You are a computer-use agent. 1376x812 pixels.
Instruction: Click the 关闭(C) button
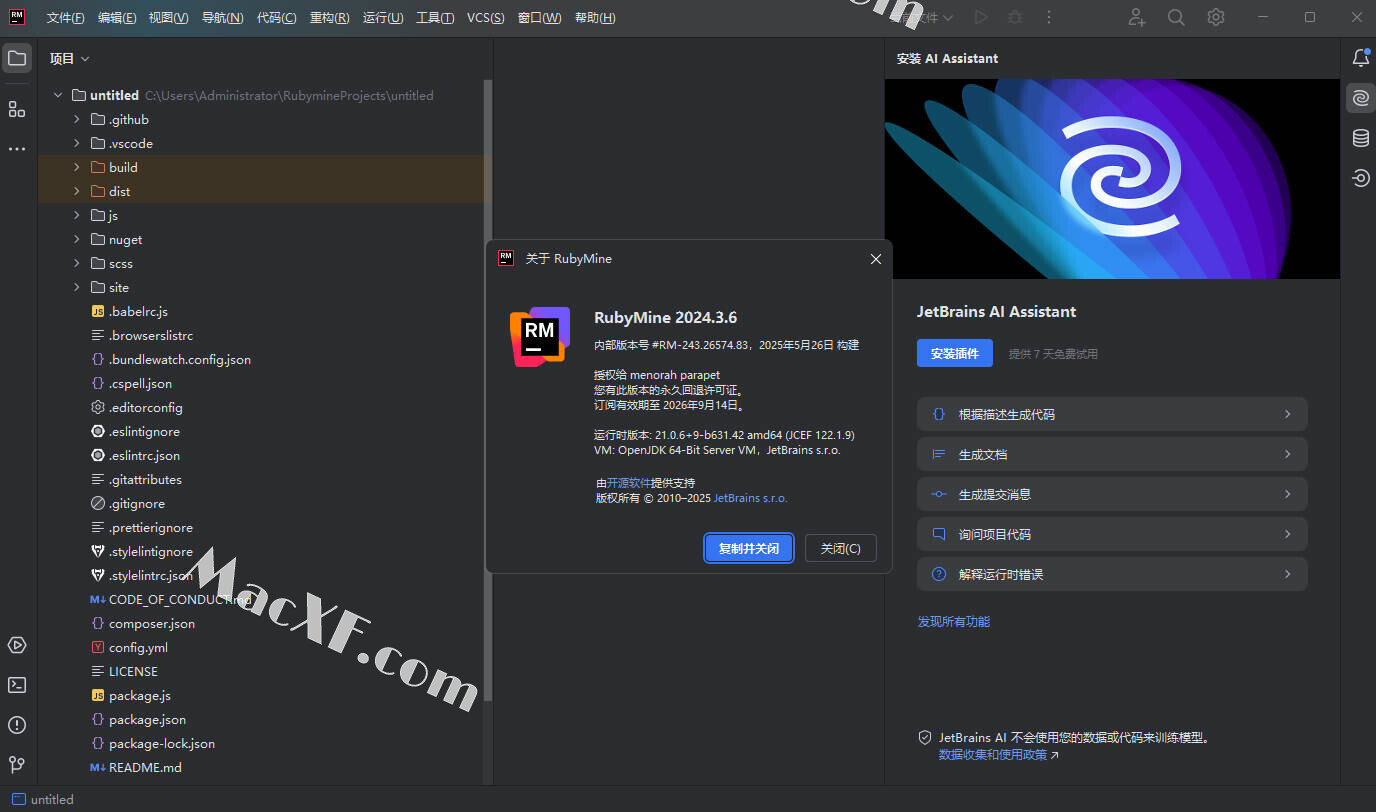point(840,548)
